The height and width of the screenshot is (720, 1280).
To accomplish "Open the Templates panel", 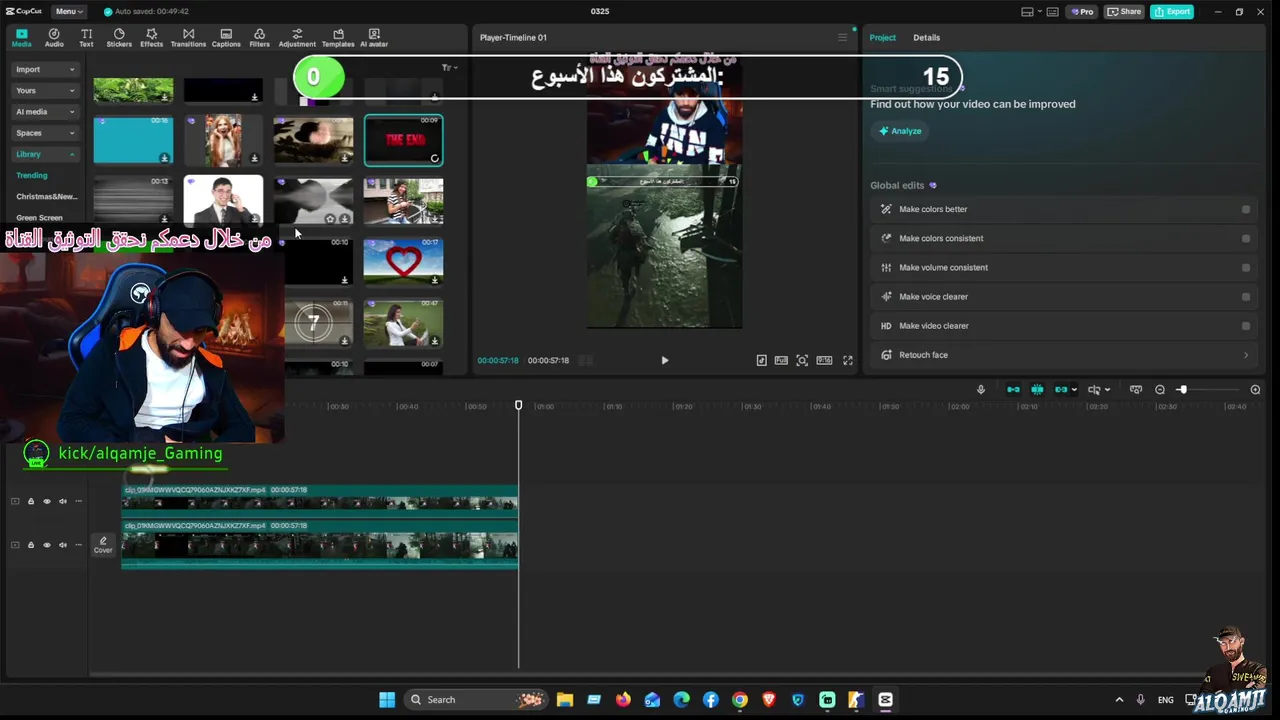I will pyautogui.click(x=338, y=37).
